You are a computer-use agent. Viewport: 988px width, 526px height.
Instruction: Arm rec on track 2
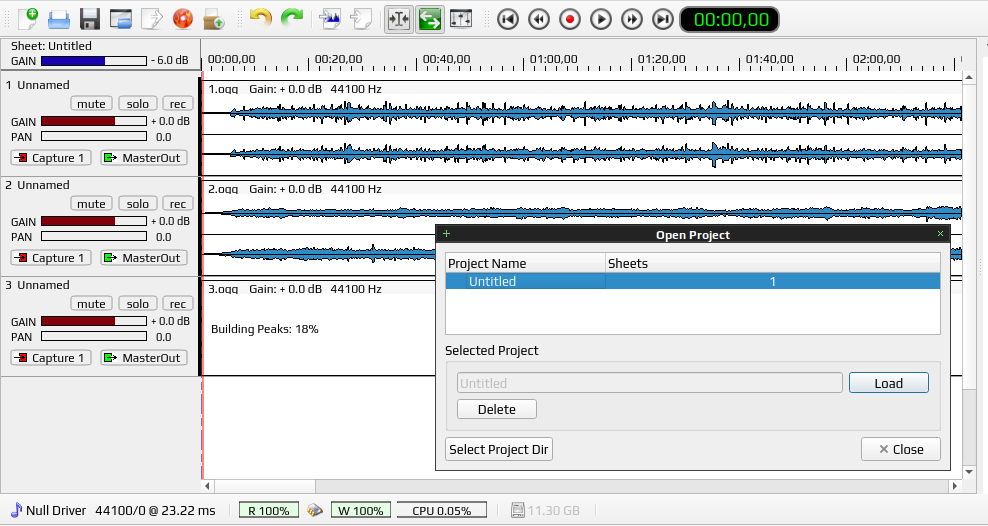178,203
